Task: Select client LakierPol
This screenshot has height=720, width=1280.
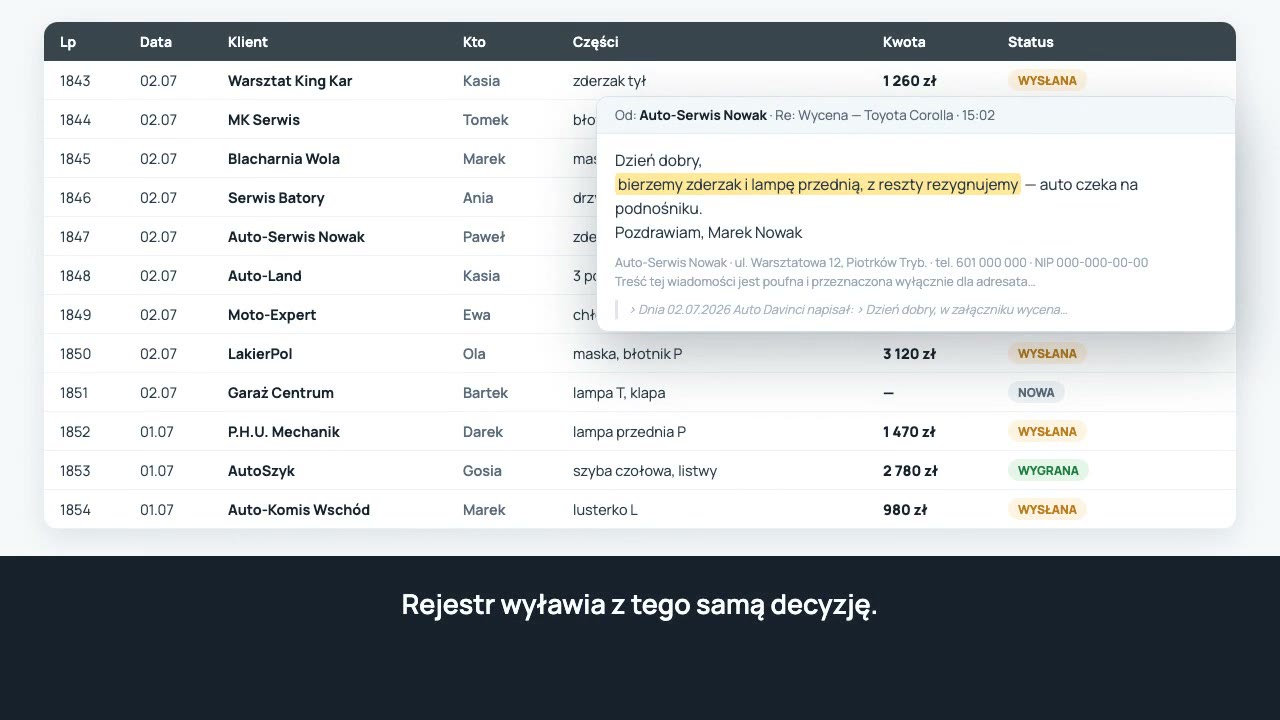Action: (260, 354)
